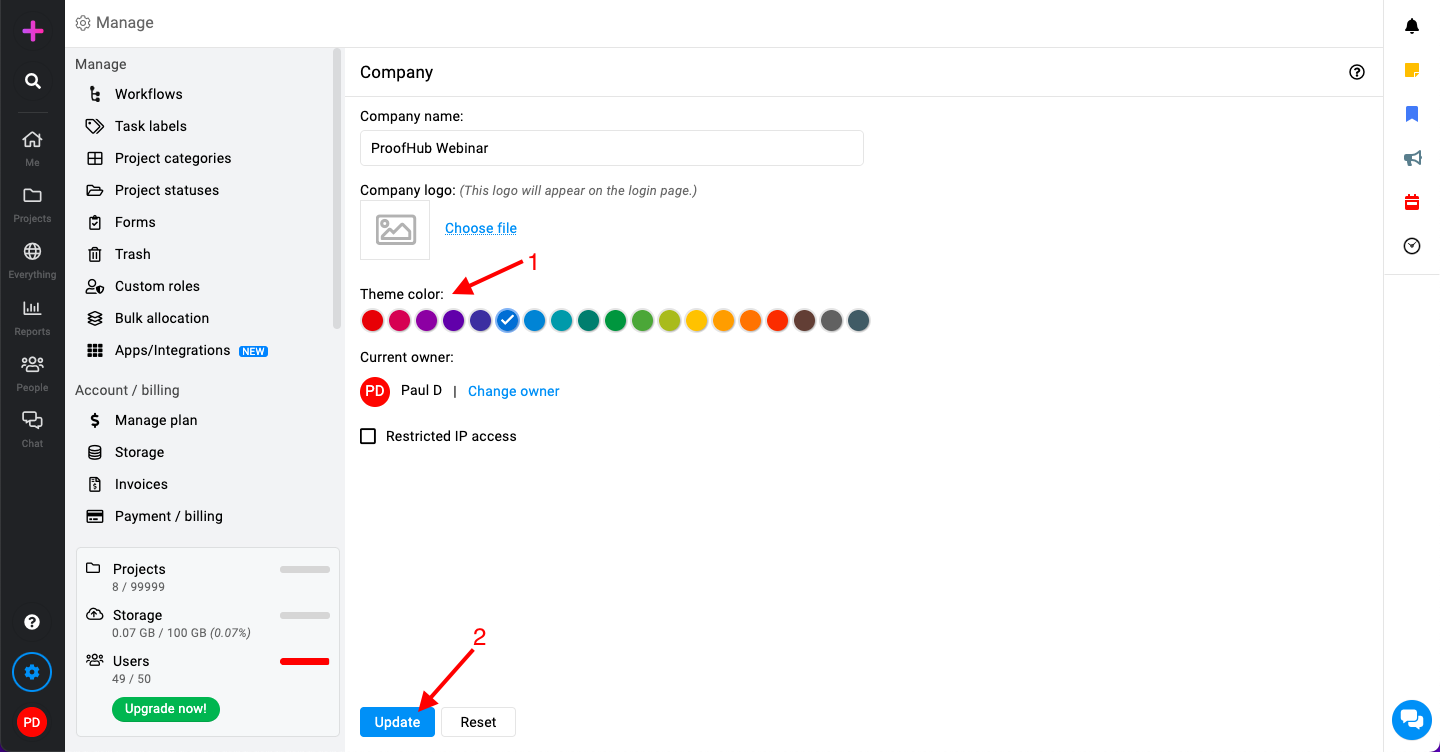
Task: Click the pink plus quick-add icon
Action: pos(32,31)
